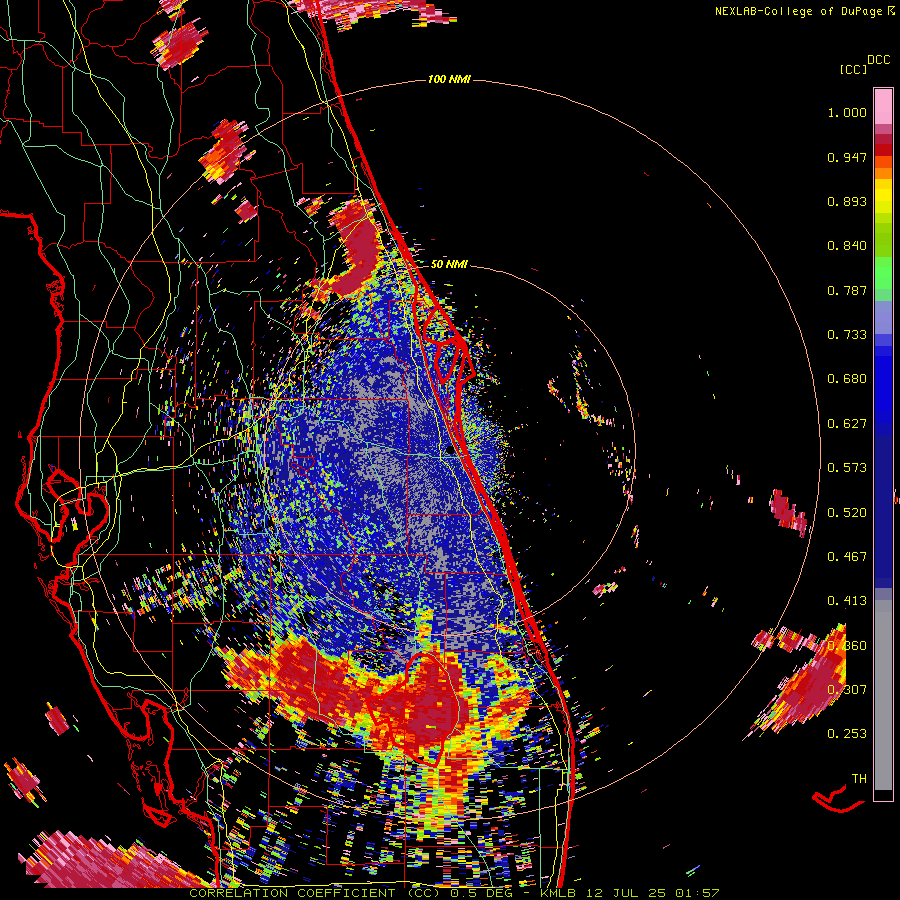Screen dimensions: 900x900
Task: Click the "100 NMI" range ring label
Action: click(449, 79)
